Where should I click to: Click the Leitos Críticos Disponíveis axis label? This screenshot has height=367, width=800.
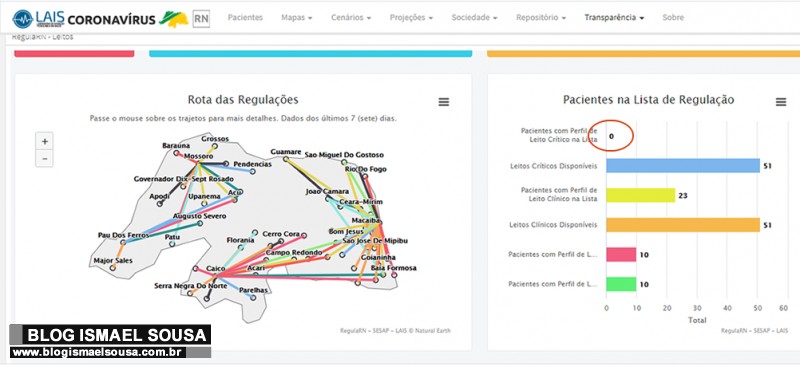[x=553, y=166]
